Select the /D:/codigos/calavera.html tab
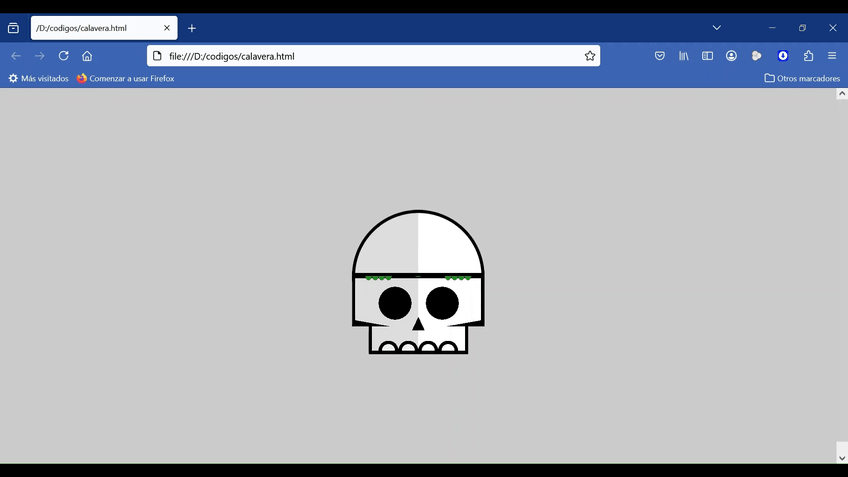Screen dimensions: 848x477 coord(104,28)
